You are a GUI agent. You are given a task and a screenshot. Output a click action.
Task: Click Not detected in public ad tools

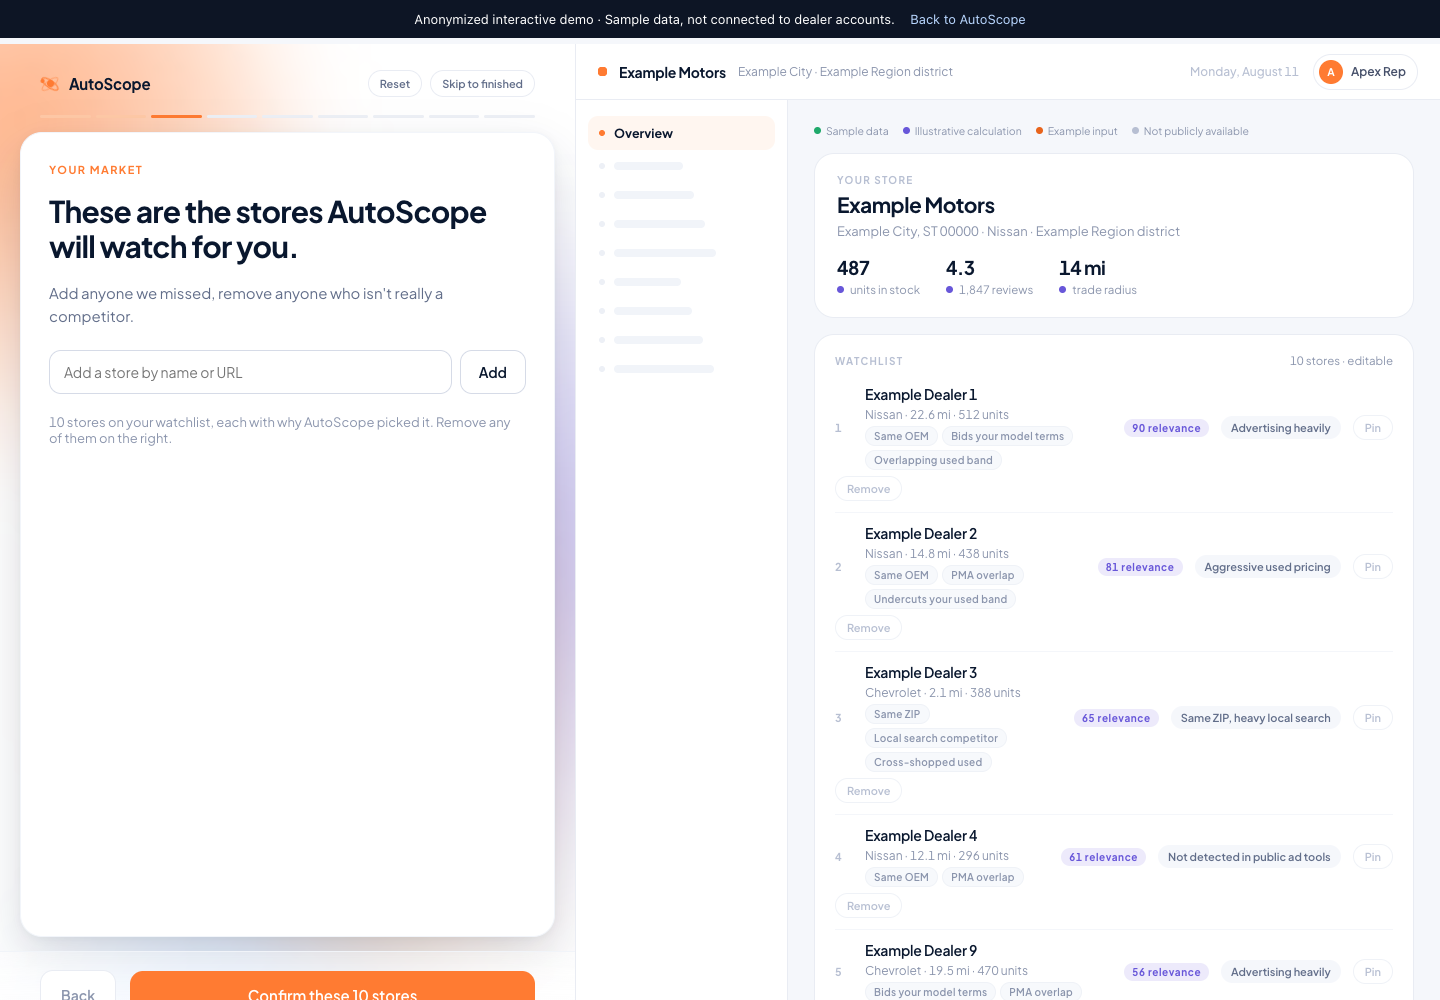tap(1249, 857)
